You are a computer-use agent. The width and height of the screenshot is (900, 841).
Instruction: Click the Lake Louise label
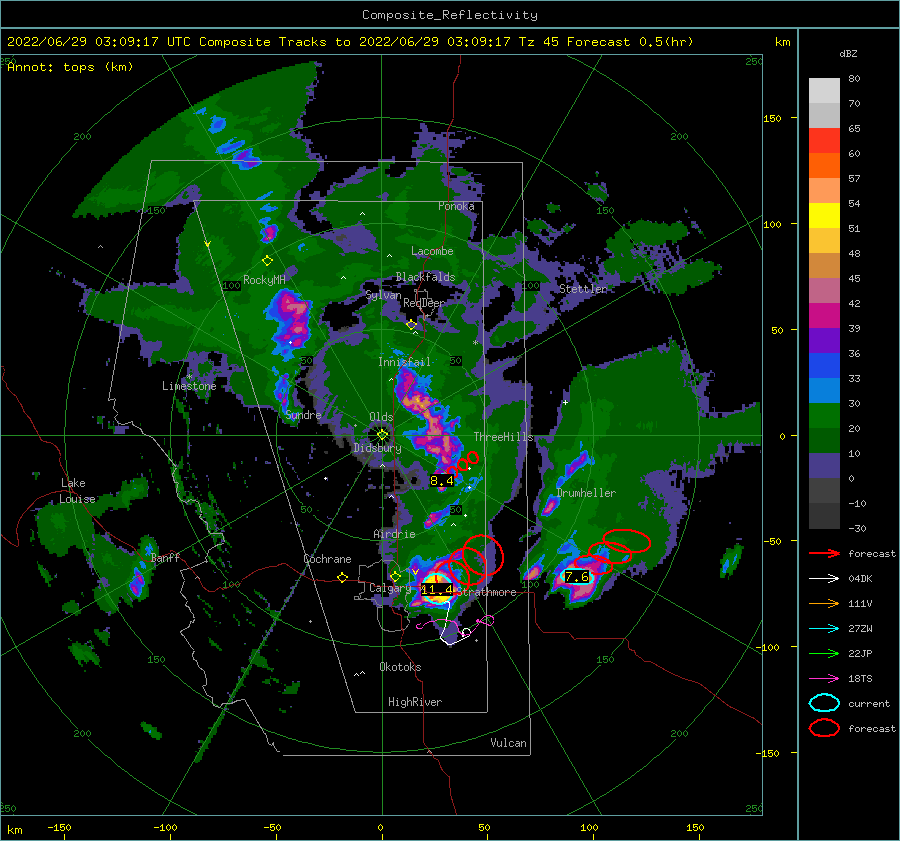point(77,491)
